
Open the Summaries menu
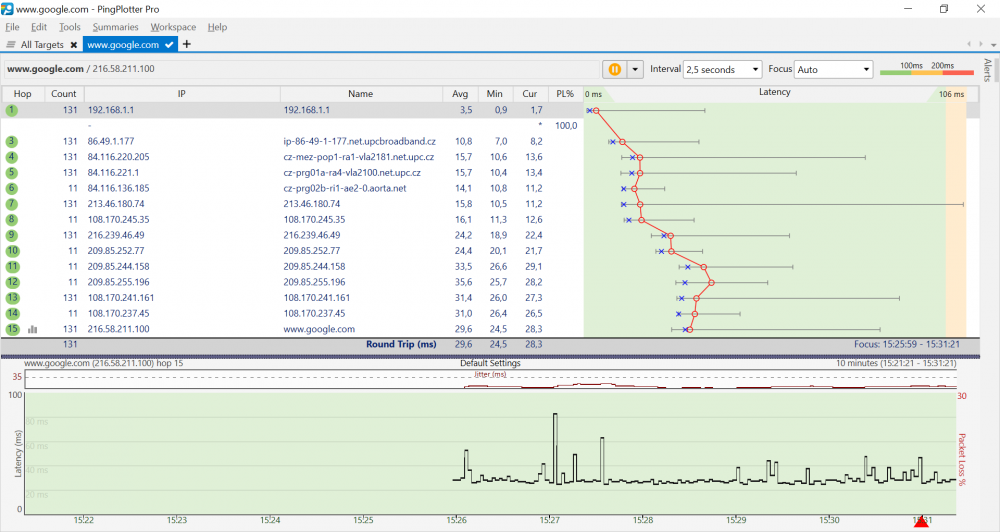pyautogui.click(x=115, y=27)
